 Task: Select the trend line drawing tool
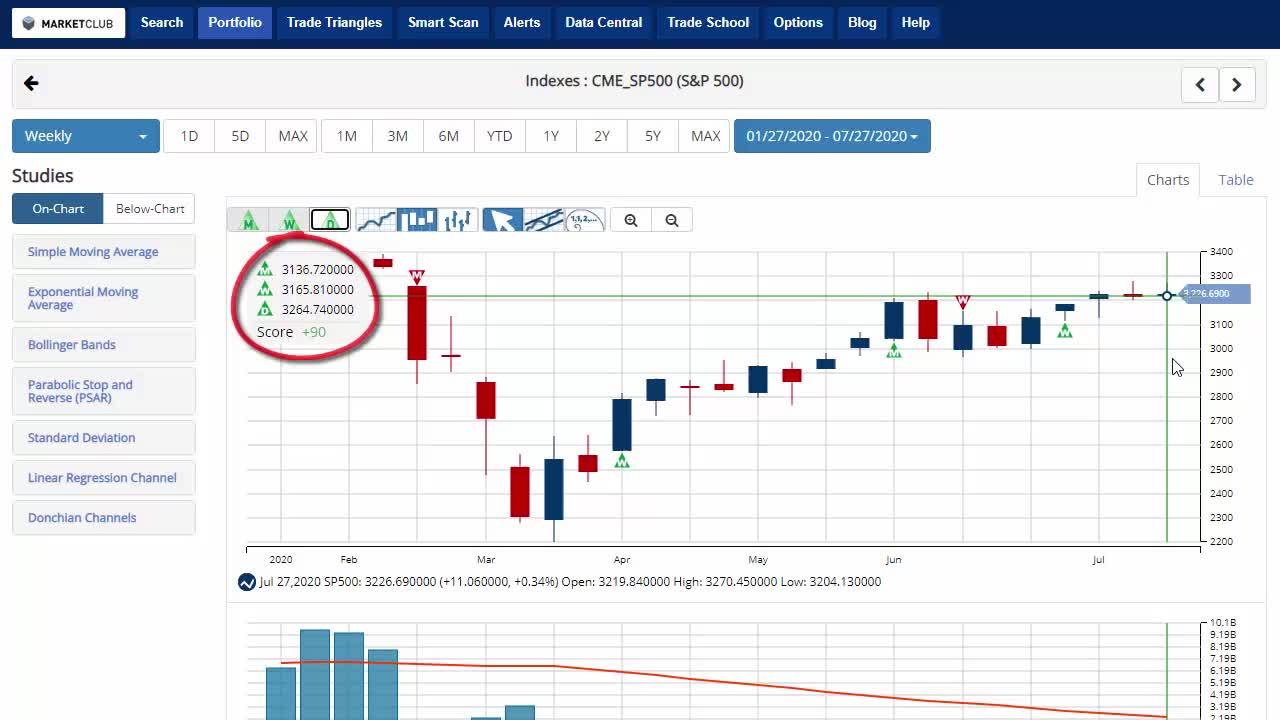544,220
